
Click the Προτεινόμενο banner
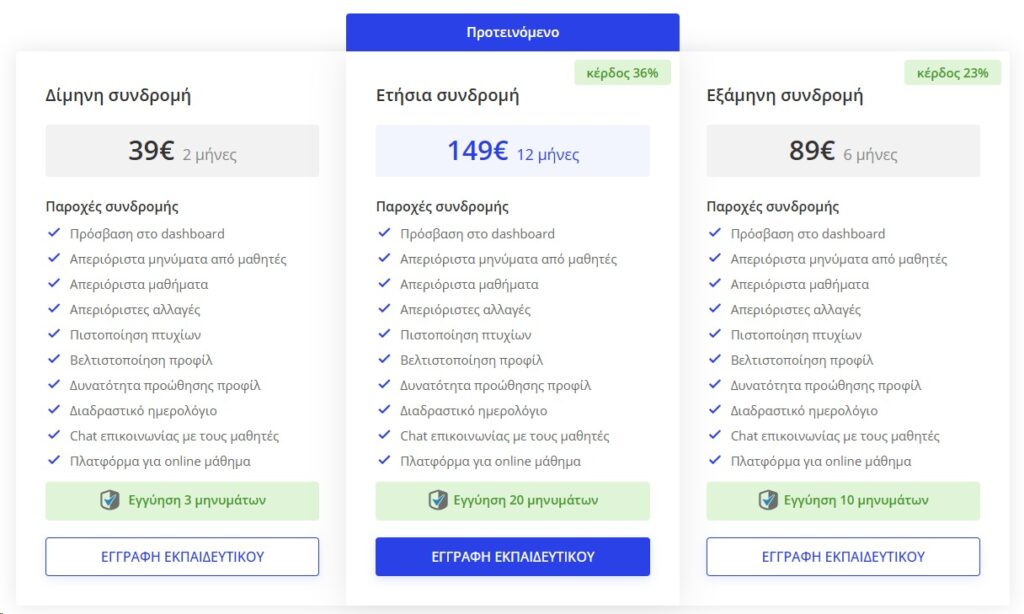click(x=513, y=32)
